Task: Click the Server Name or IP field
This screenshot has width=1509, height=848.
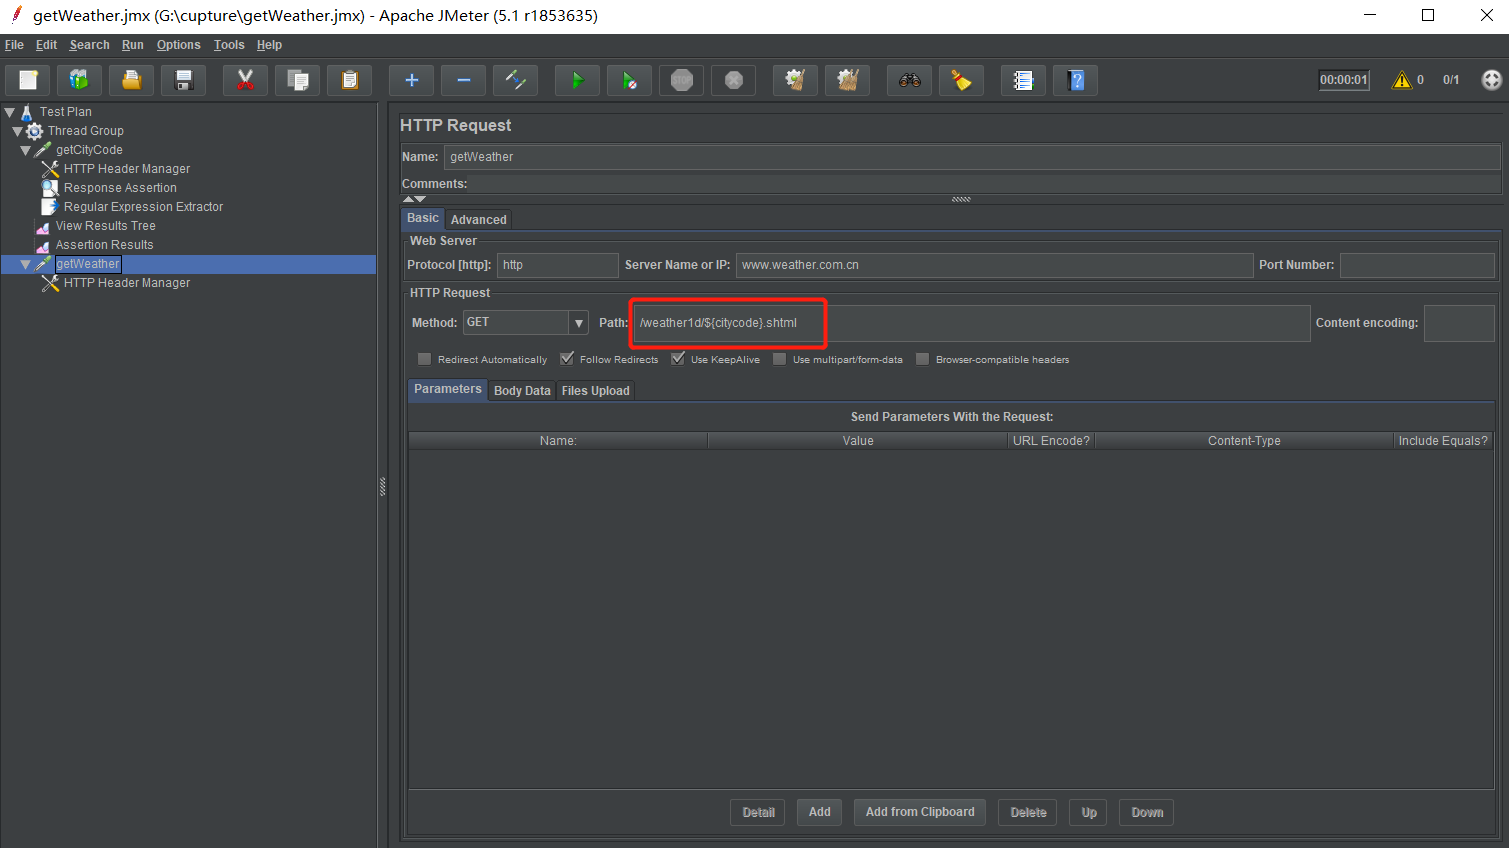Action: pyautogui.click(x=994, y=265)
